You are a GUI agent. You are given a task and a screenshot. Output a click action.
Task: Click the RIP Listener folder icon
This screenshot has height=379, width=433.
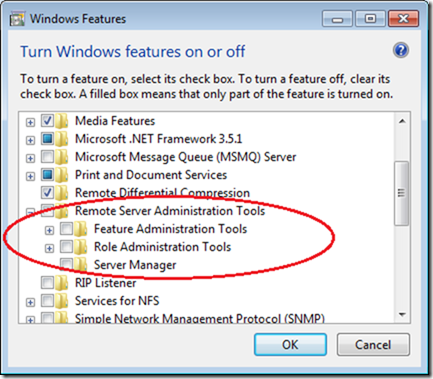click(62, 283)
